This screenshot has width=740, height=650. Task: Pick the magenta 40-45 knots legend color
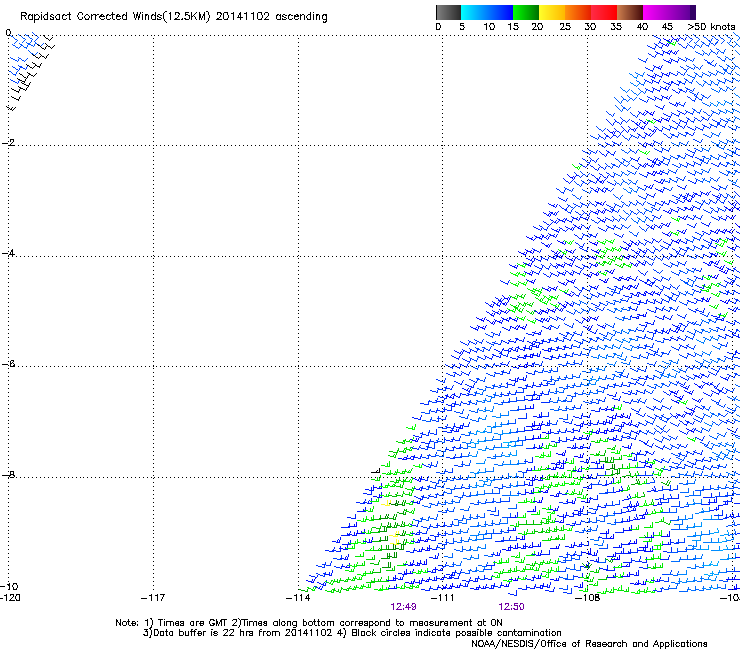656,12
